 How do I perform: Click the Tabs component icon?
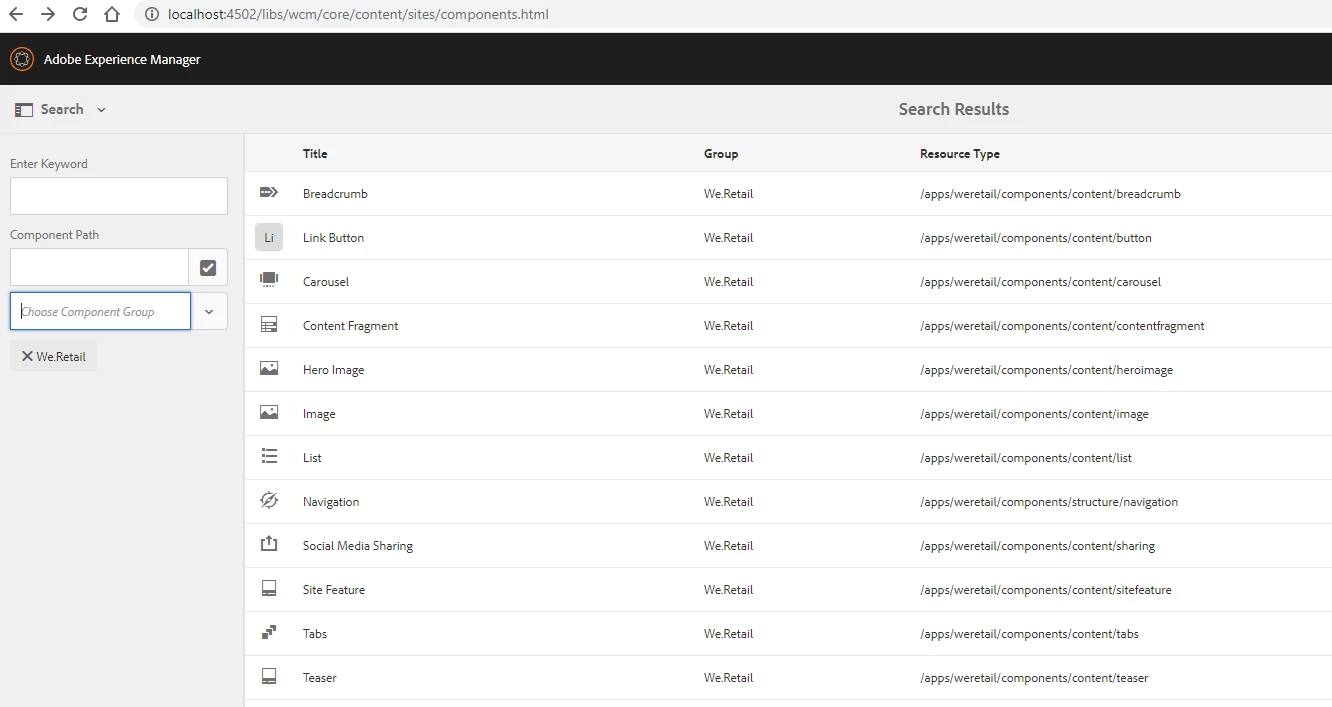[269, 633]
